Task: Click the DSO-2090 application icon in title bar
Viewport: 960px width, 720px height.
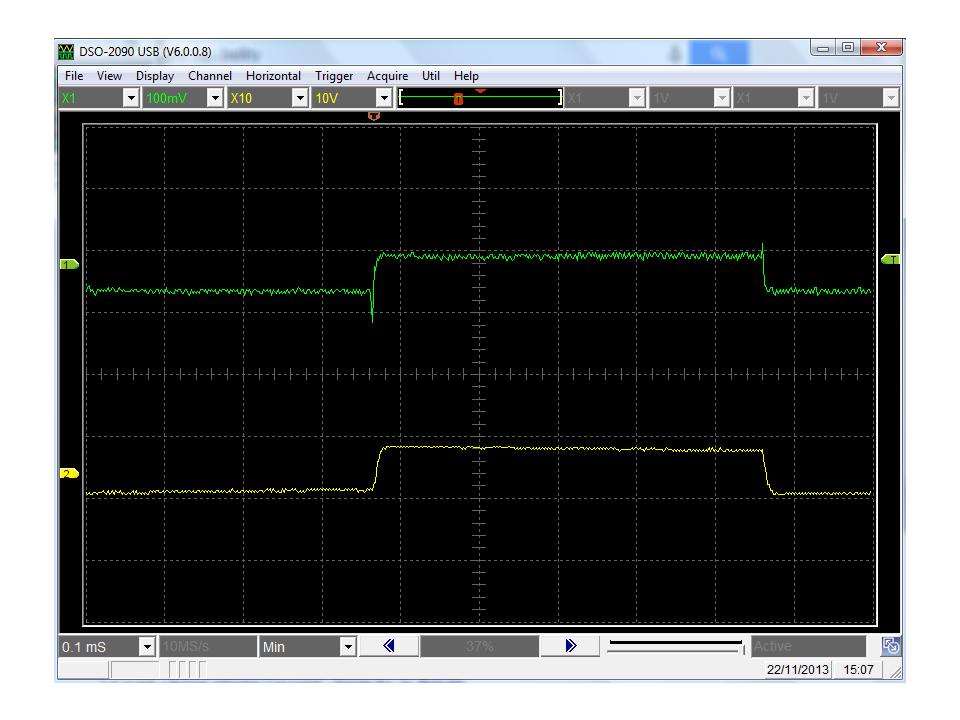Action: click(x=67, y=52)
